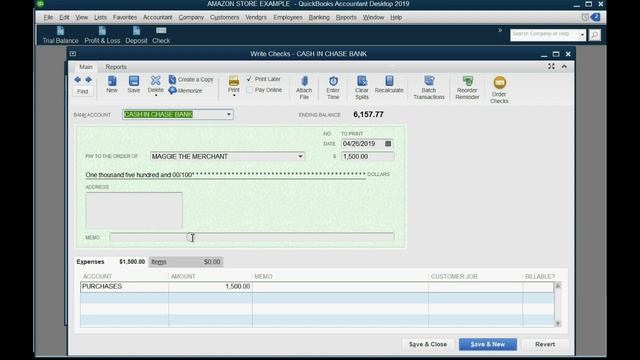Open the reminders clock icon in menu bar
This screenshot has height=360, width=640.
(585, 17)
